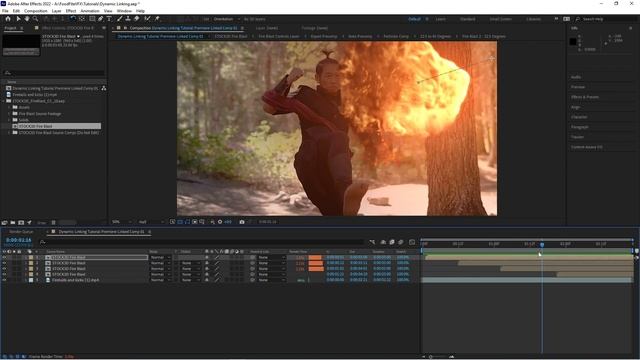Open the Character panel
This screenshot has width=640, height=360.
579,117
